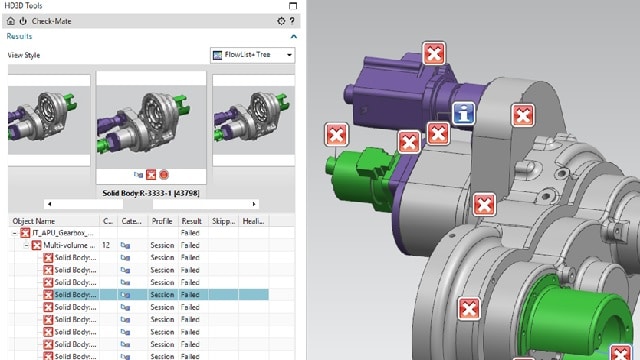Maximize the HD3D Tools panel
640x360 pixels.
point(293,6)
